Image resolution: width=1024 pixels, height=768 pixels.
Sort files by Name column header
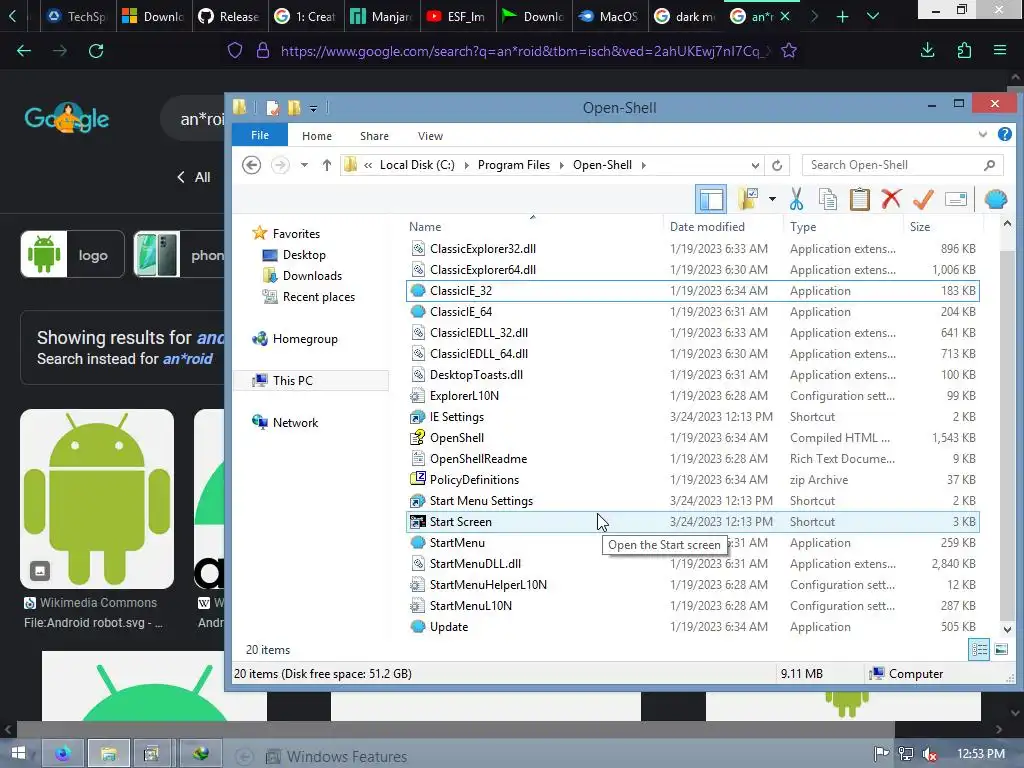click(424, 227)
